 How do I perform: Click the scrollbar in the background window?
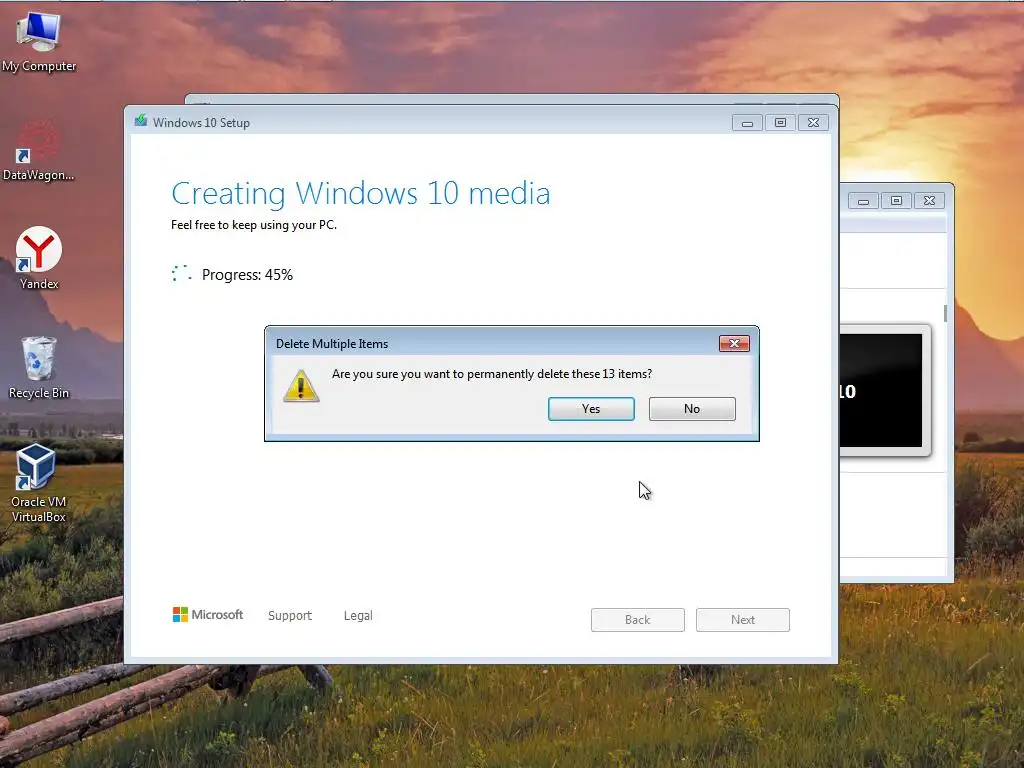(945, 313)
